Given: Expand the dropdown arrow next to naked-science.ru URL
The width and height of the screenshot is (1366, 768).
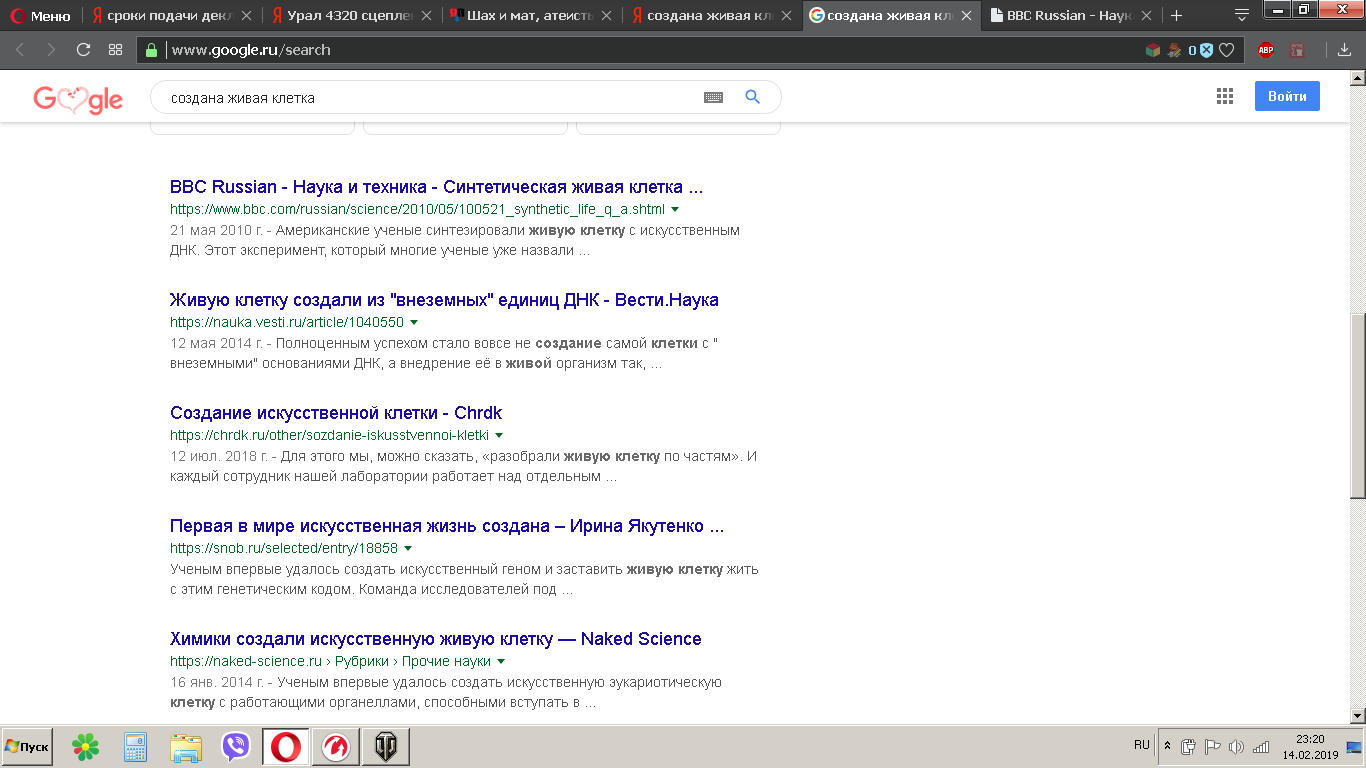Looking at the screenshot, I should click(x=501, y=662).
